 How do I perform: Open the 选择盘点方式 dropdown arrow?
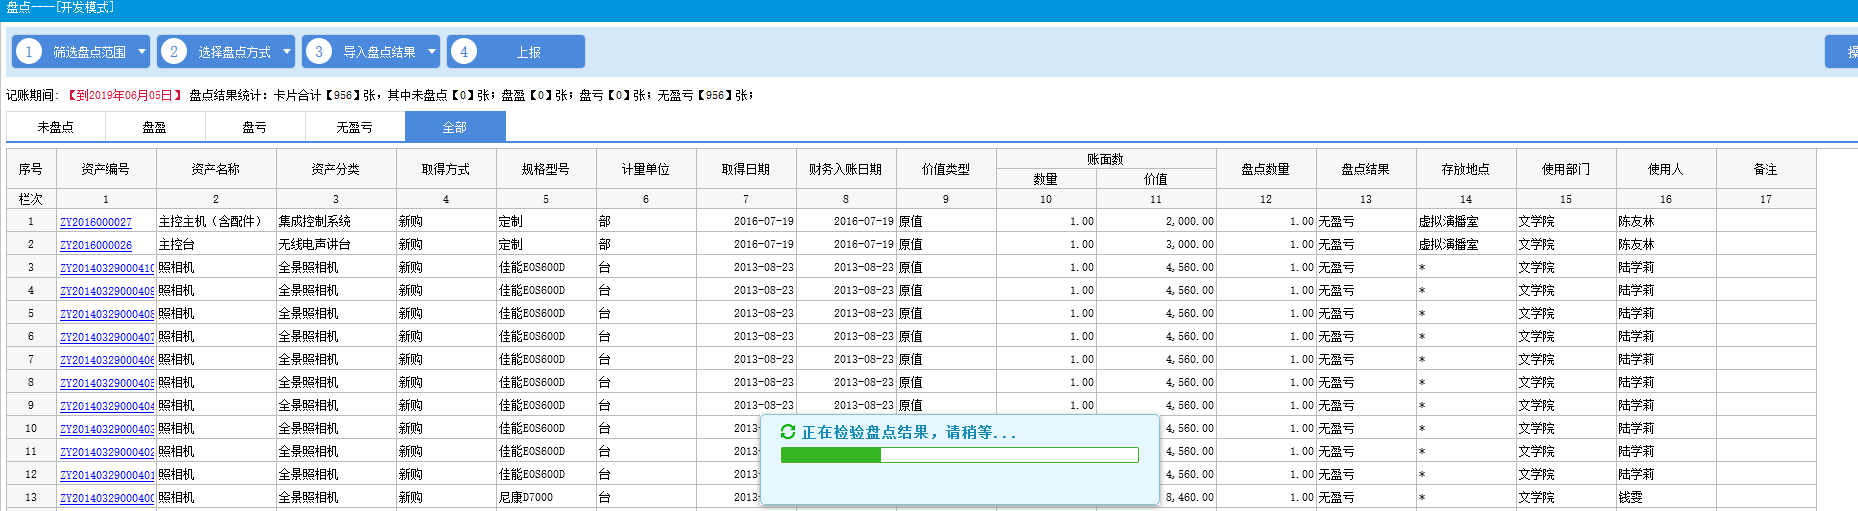[286, 52]
